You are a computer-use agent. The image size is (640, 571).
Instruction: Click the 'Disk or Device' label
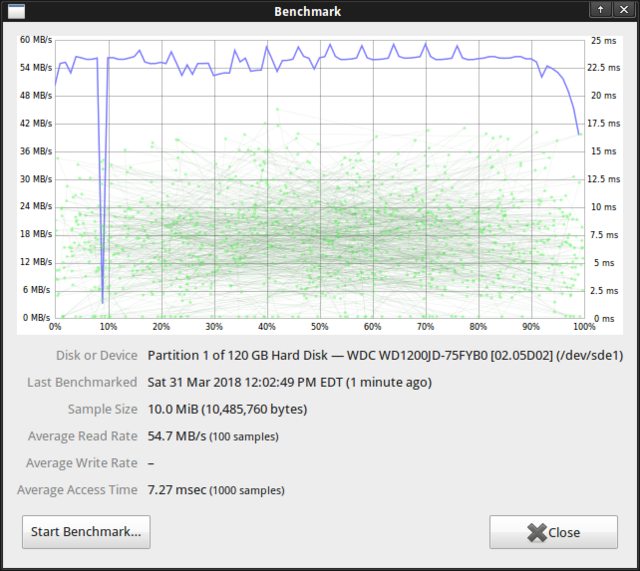[97, 355]
